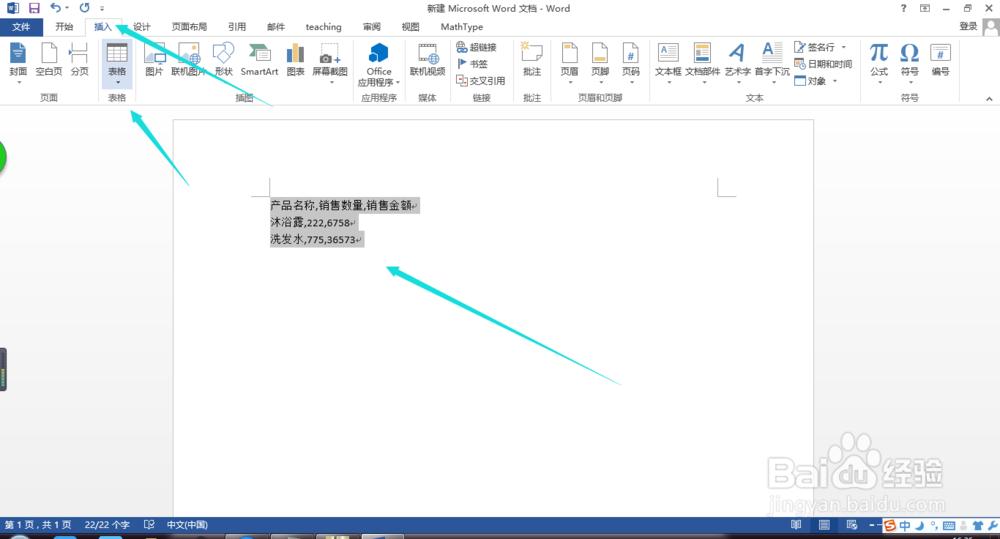The image size is (1000, 539).
Task: Switch to Web Layout view
Action: (x=852, y=524)
